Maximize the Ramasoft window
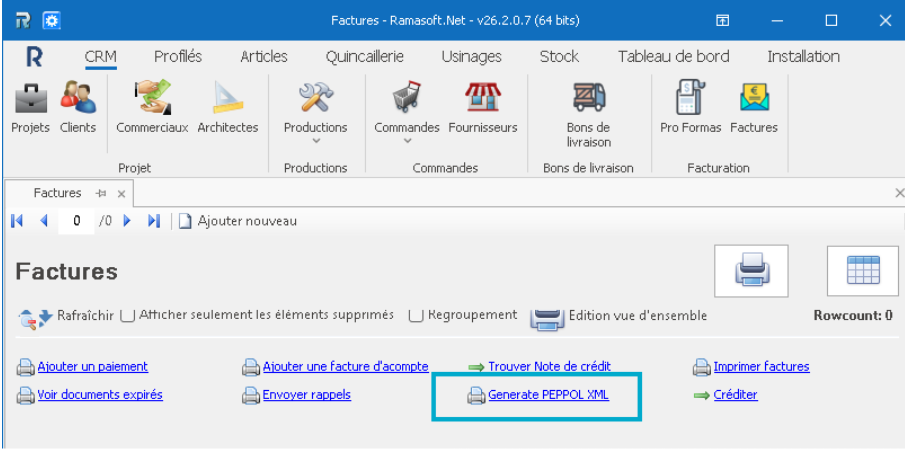Image resolution: width=906 pixels, height=449 pixels. tap(831, 21)
